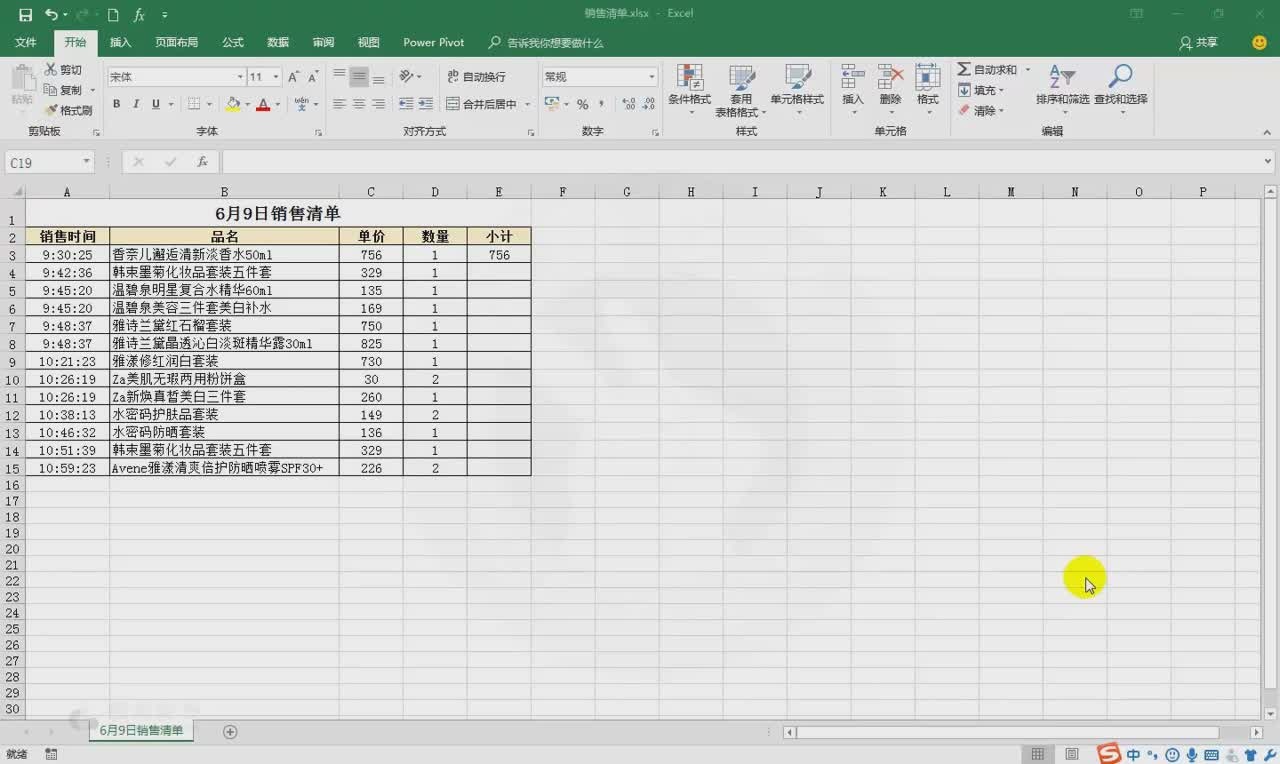Click AutoSum (自动求和)
Screen dimensions: 1280x764
[x=987, y=70]
